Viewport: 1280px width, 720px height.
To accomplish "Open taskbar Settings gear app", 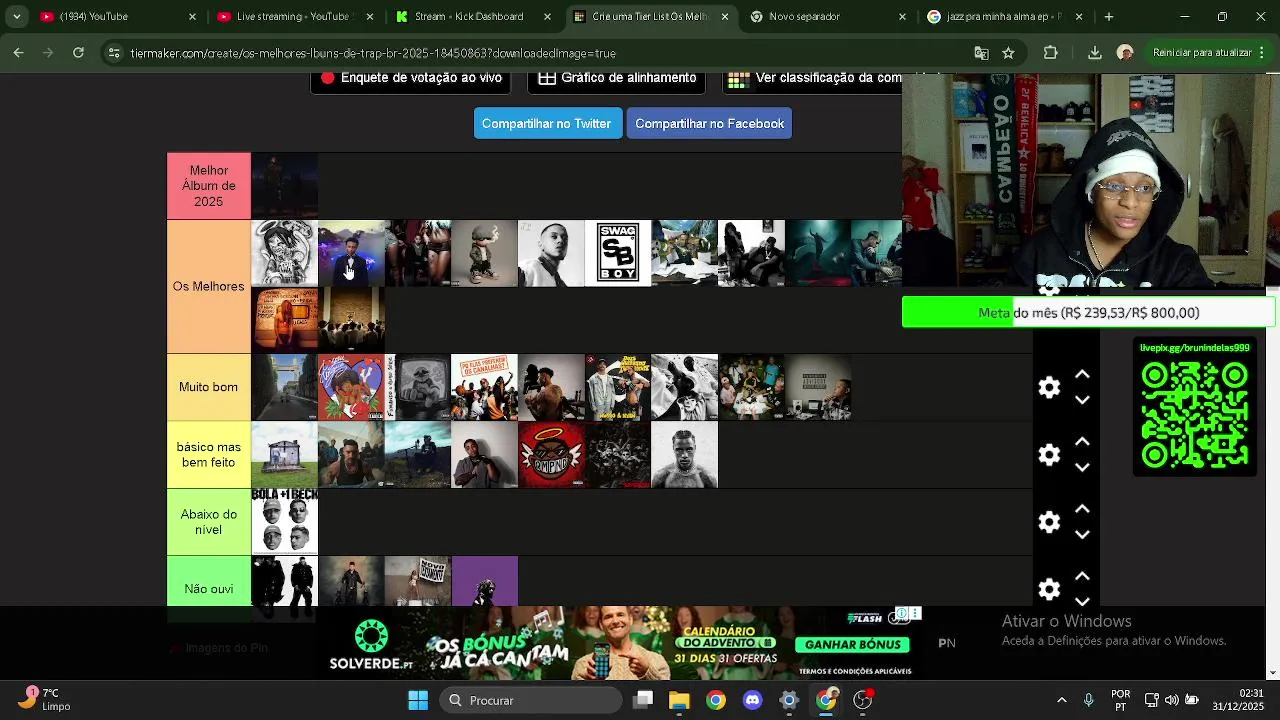I will click(x=789, y=700).
